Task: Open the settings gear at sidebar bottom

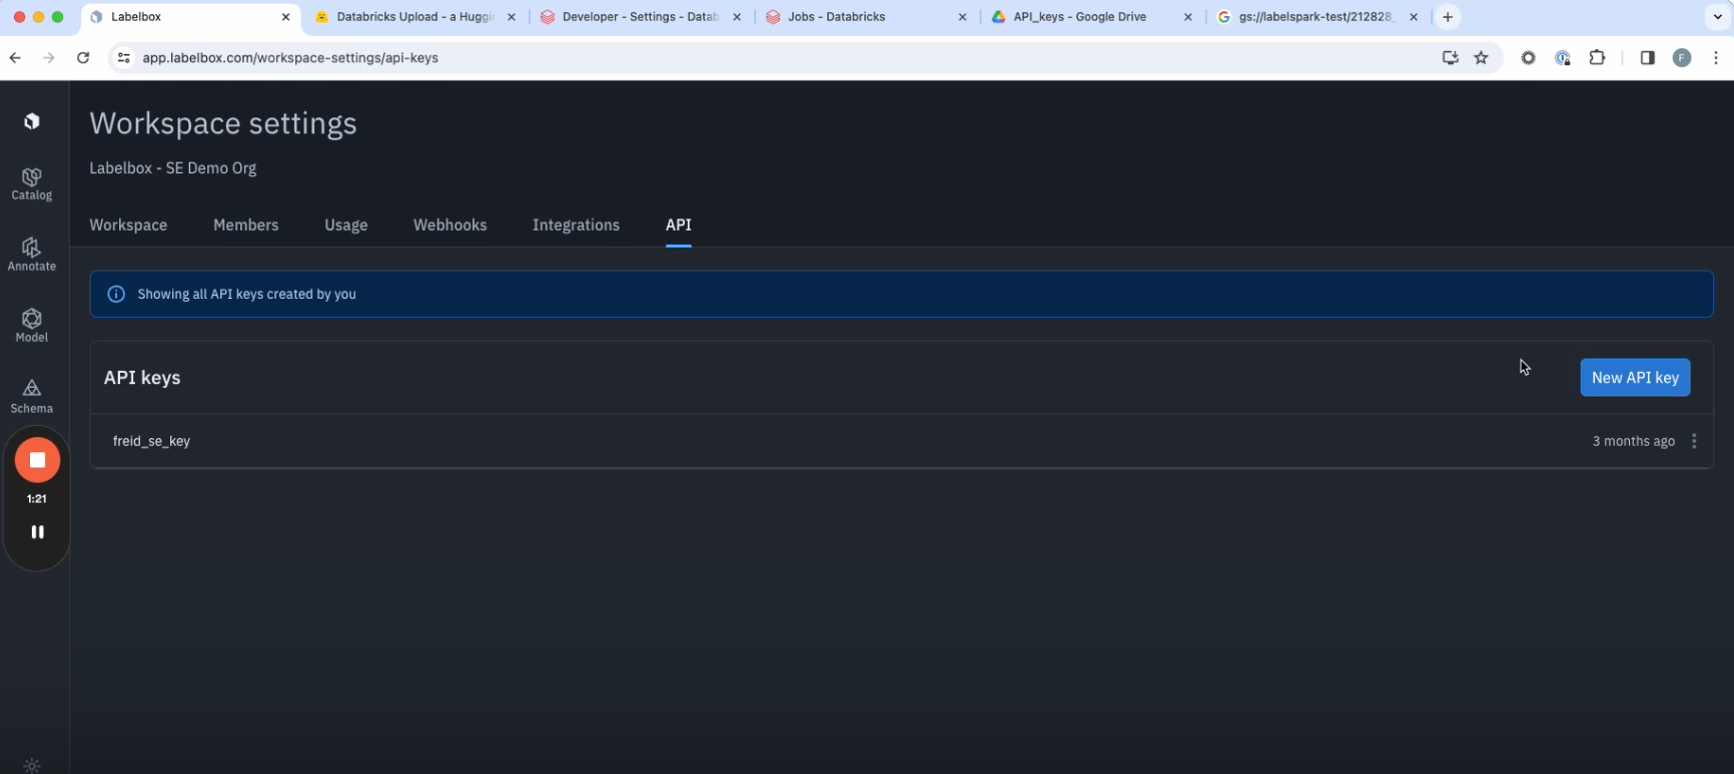Action: [32, 766]
